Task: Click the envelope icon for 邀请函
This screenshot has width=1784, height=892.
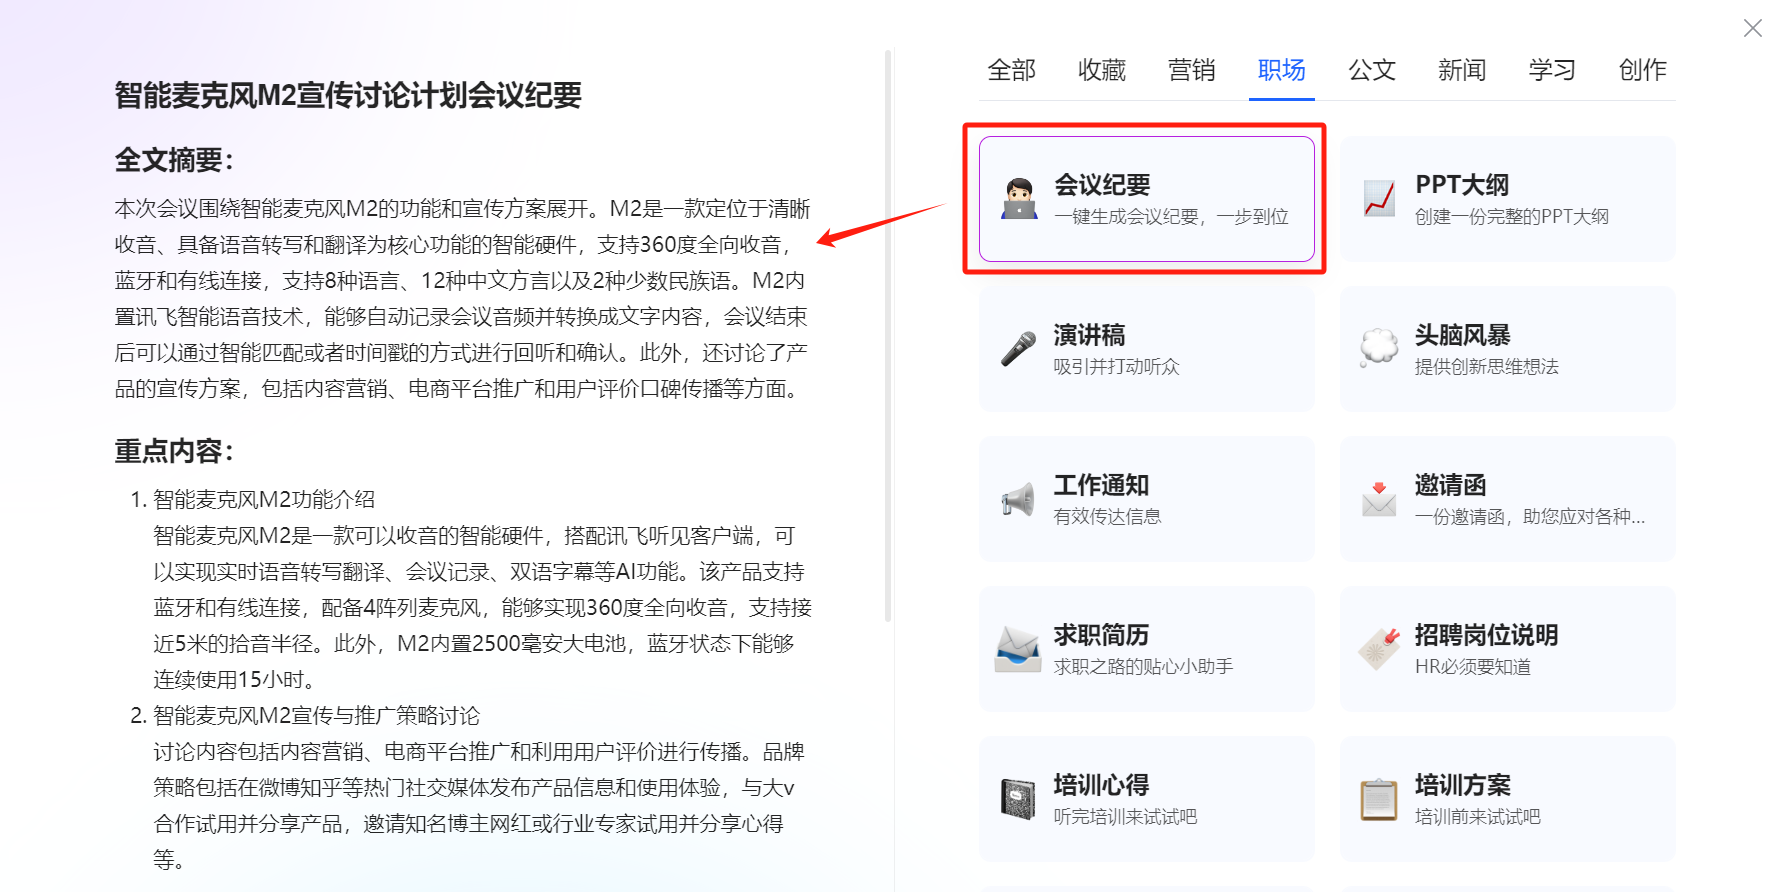Action: tap(1379, 499)
